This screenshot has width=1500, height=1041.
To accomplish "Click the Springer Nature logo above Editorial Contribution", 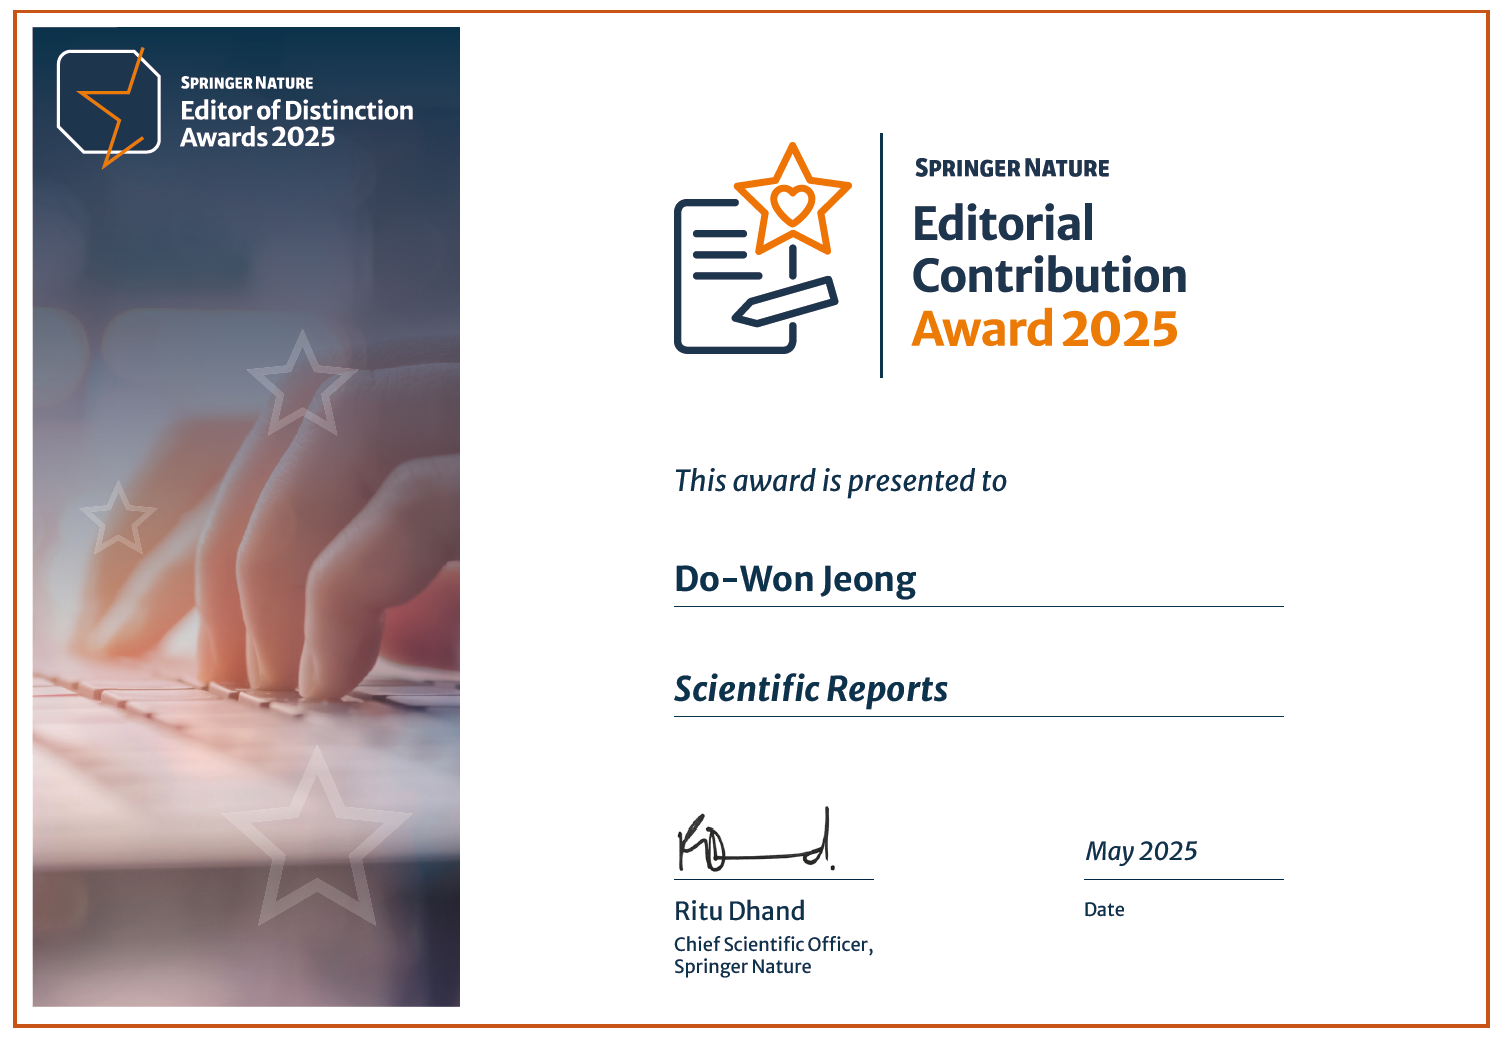I will click(1012, 167).
